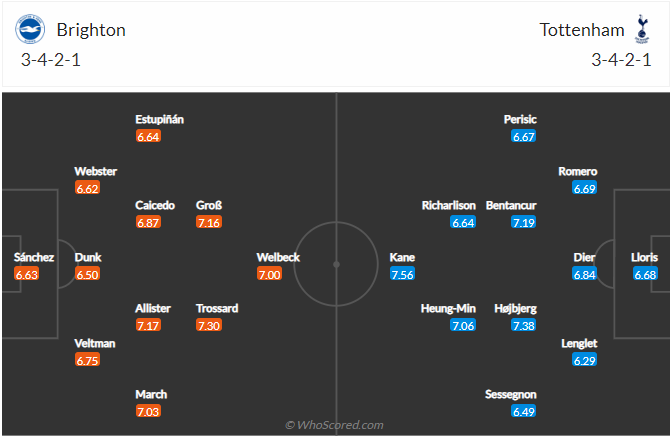Select Welbeck's 7.00 rating badge

coord(270,274)
